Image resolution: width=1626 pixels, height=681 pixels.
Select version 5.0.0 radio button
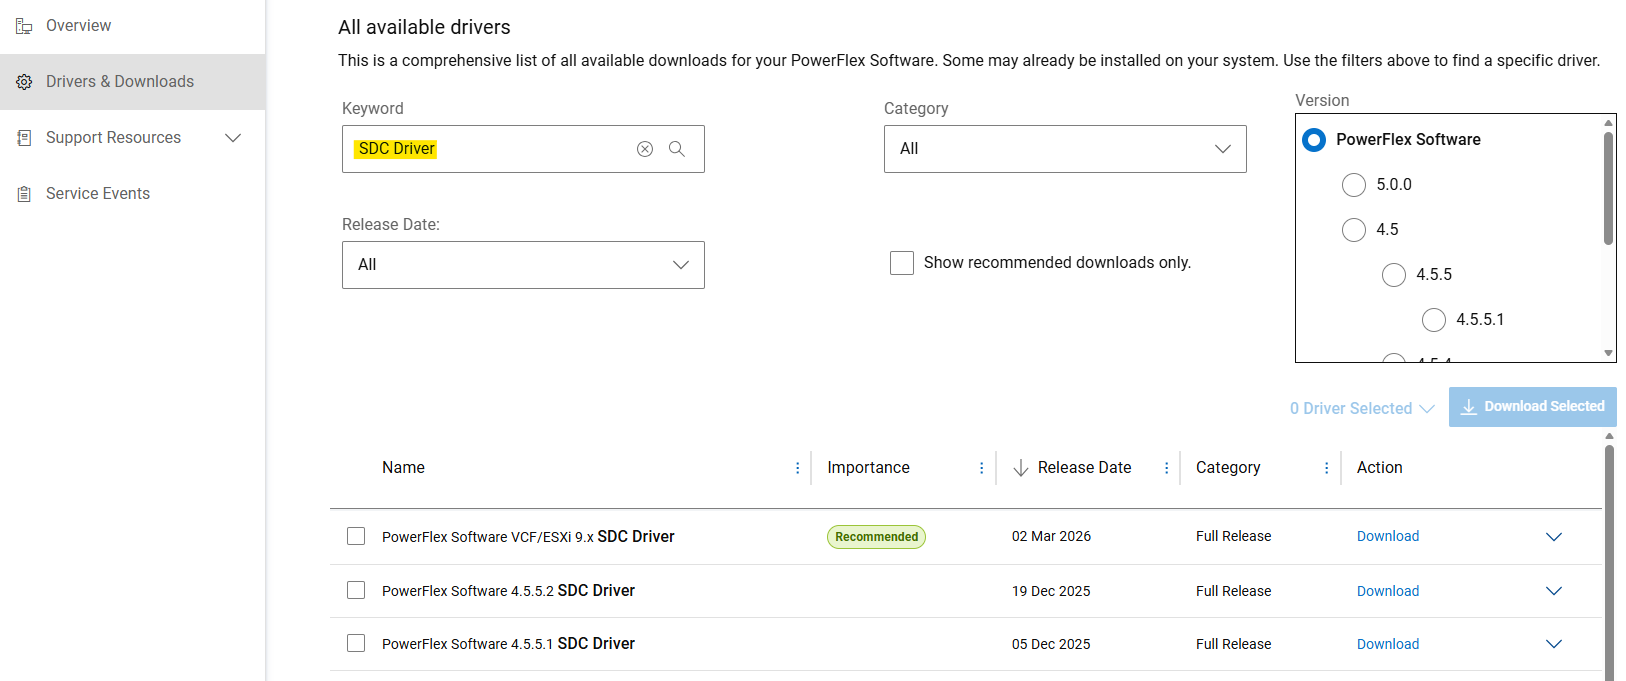point(1354,185)
